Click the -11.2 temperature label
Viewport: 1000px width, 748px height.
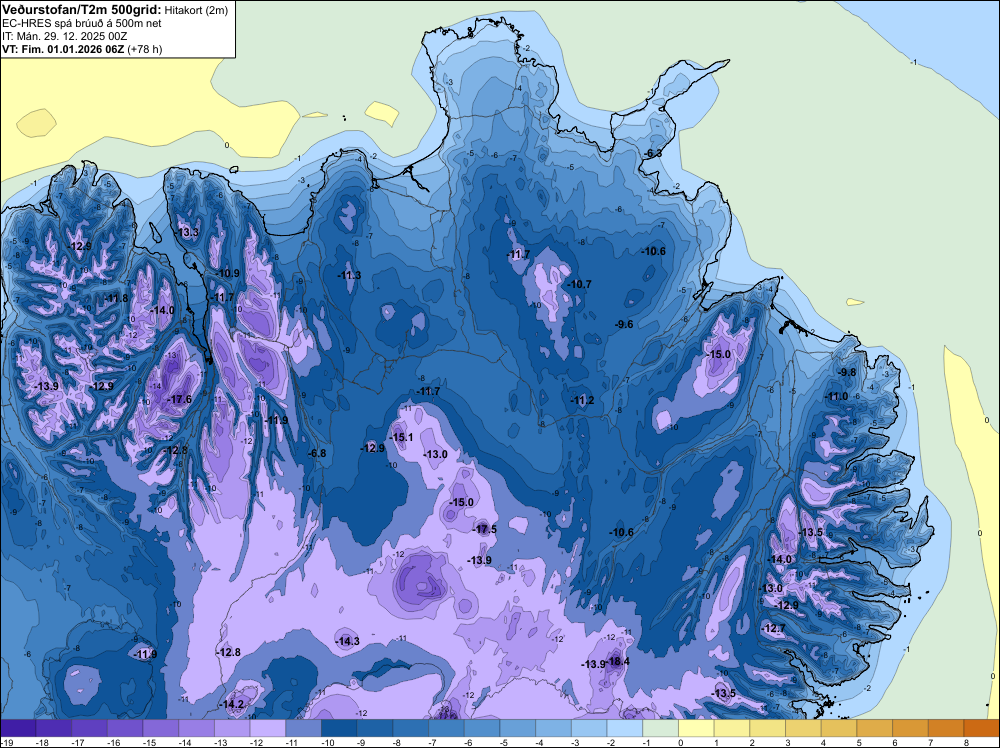(582, 400)
